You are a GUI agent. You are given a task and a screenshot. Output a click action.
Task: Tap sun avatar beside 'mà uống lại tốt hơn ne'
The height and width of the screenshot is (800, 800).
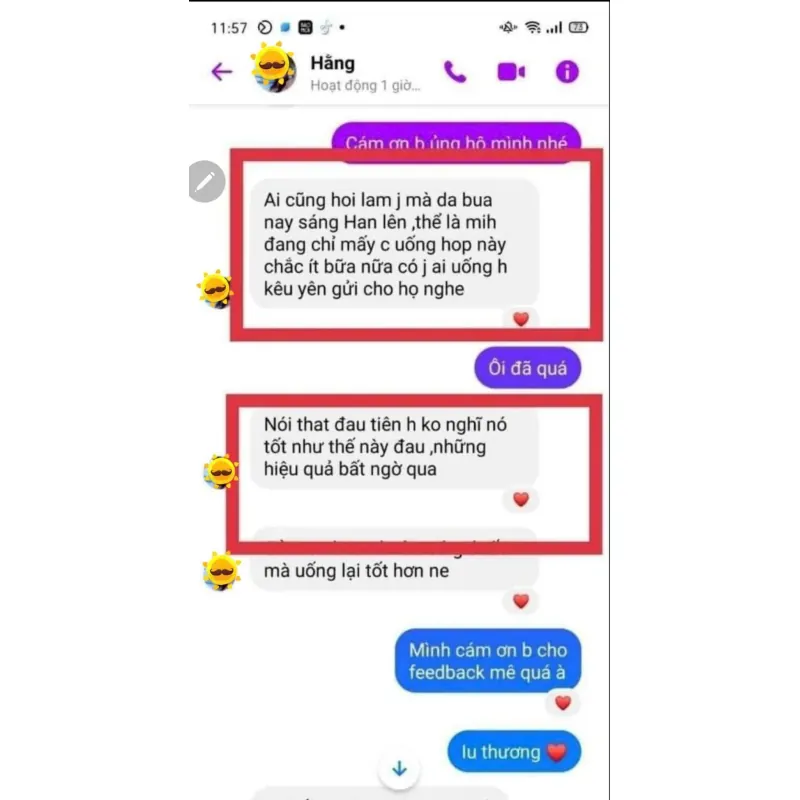[220, 571]
